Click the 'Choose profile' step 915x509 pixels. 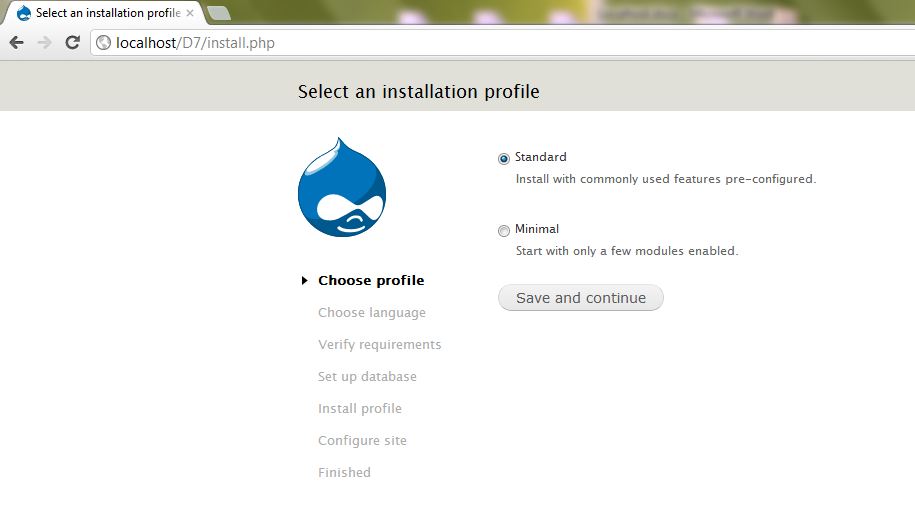(371, 280)
